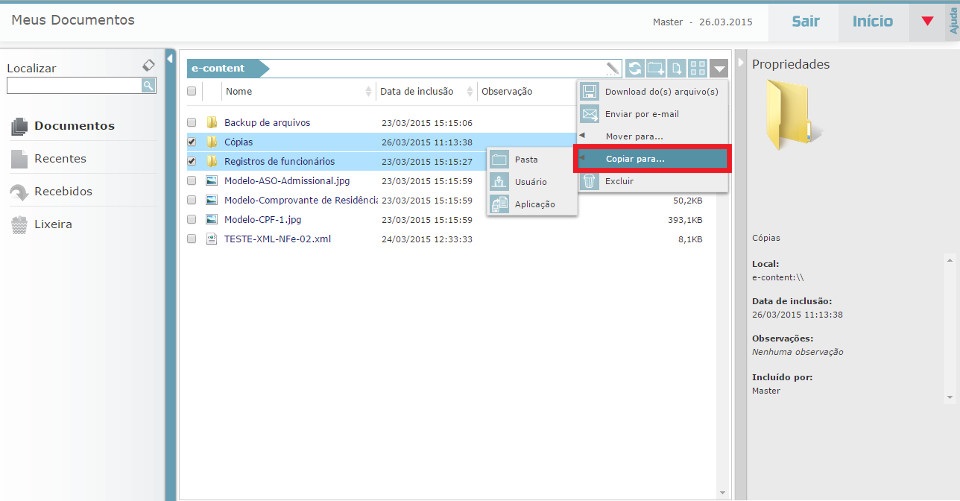The height and width of the screenshot is (501, 960).
Task: Toggle the select-all checkbox in header
Action: click(x=192, y=91)
